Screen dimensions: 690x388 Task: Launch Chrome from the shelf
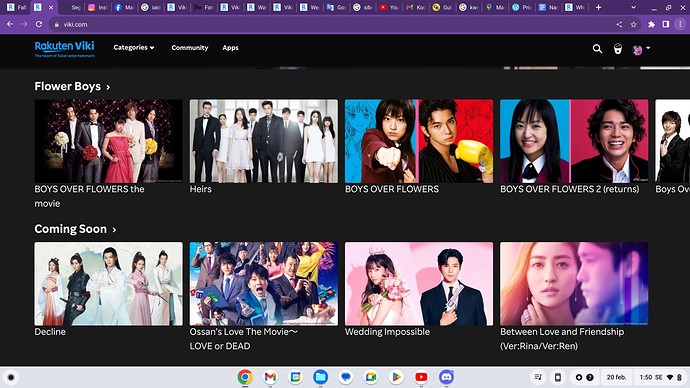tap(245, 377)
